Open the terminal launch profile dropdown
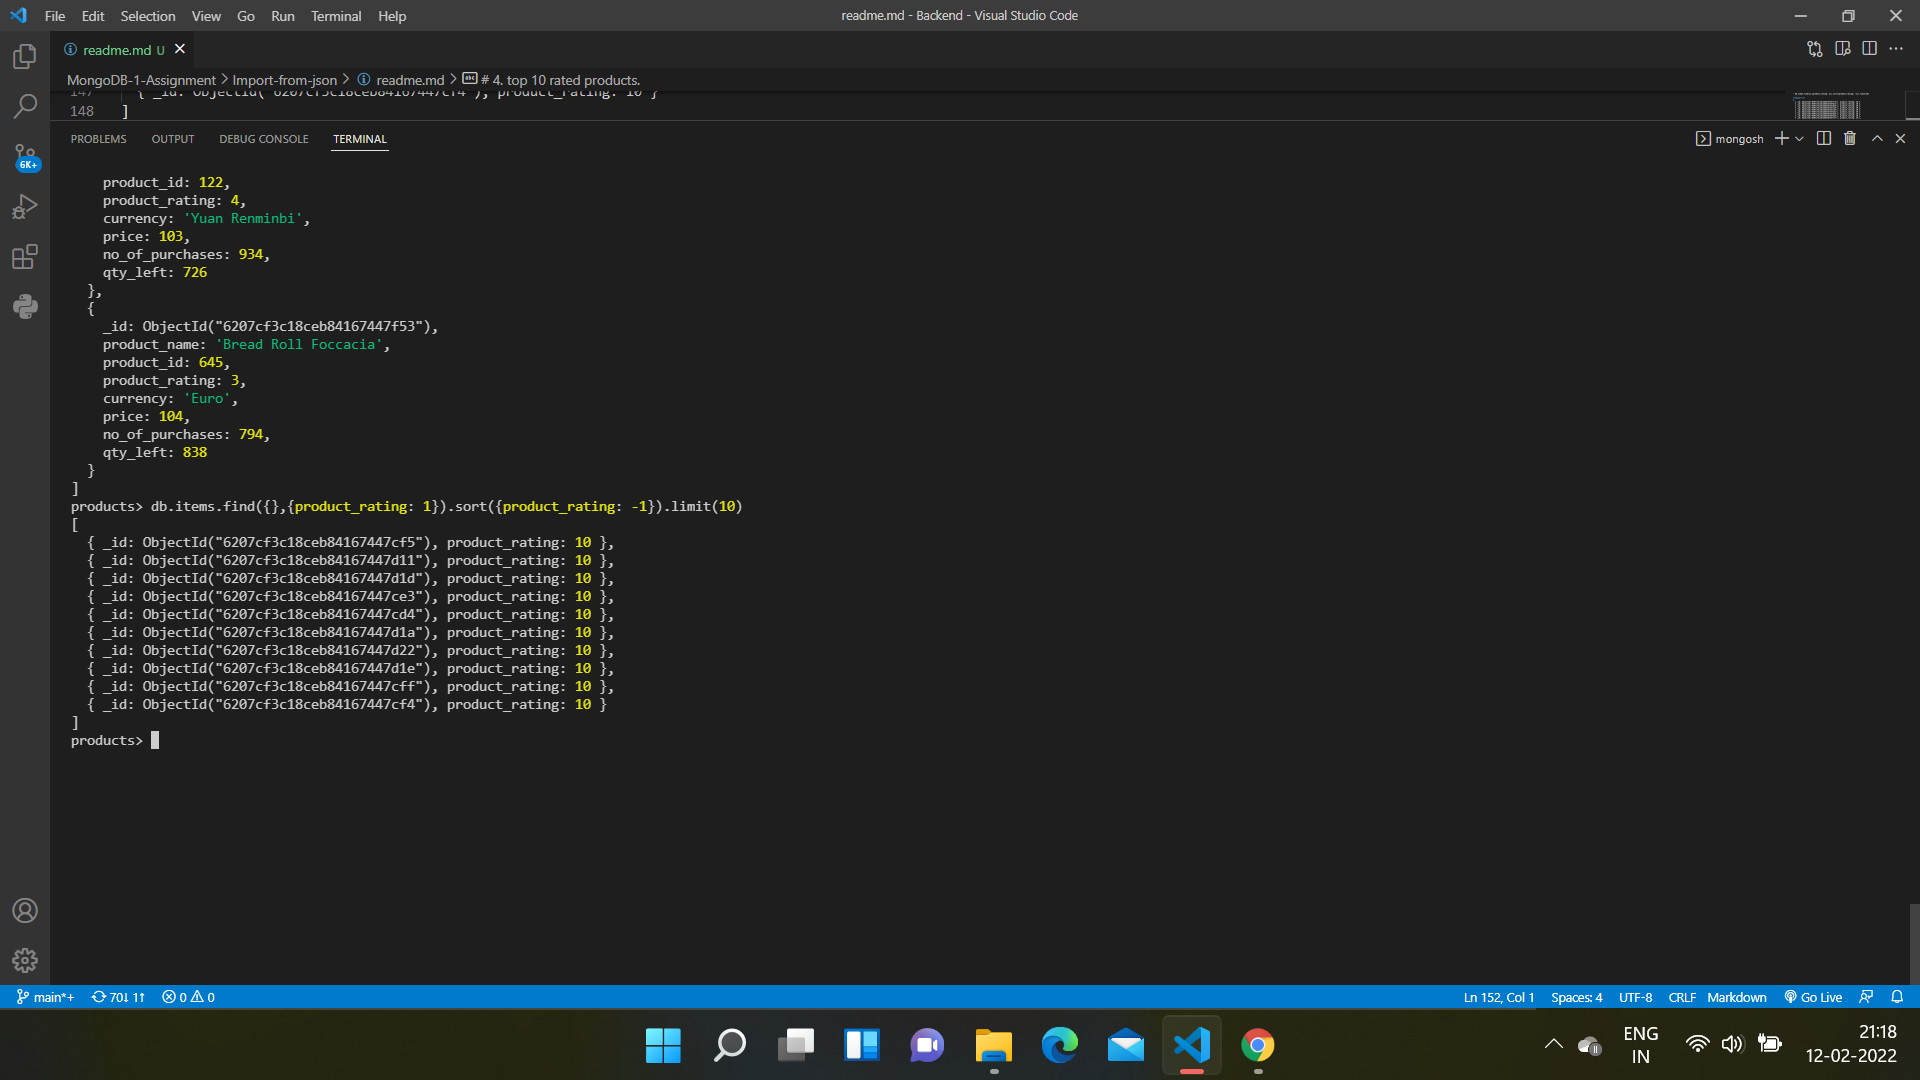 [1799, 138]
